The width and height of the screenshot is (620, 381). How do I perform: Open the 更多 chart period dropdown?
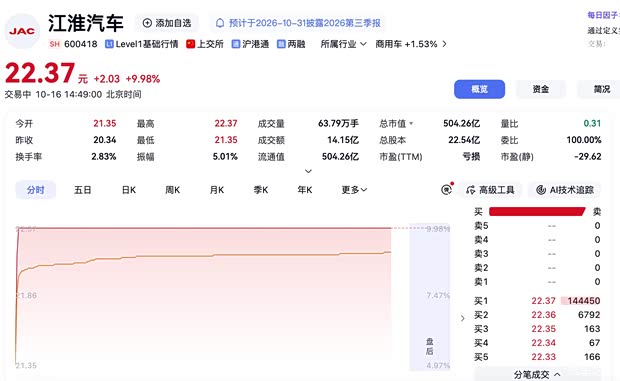click(354, 190)
